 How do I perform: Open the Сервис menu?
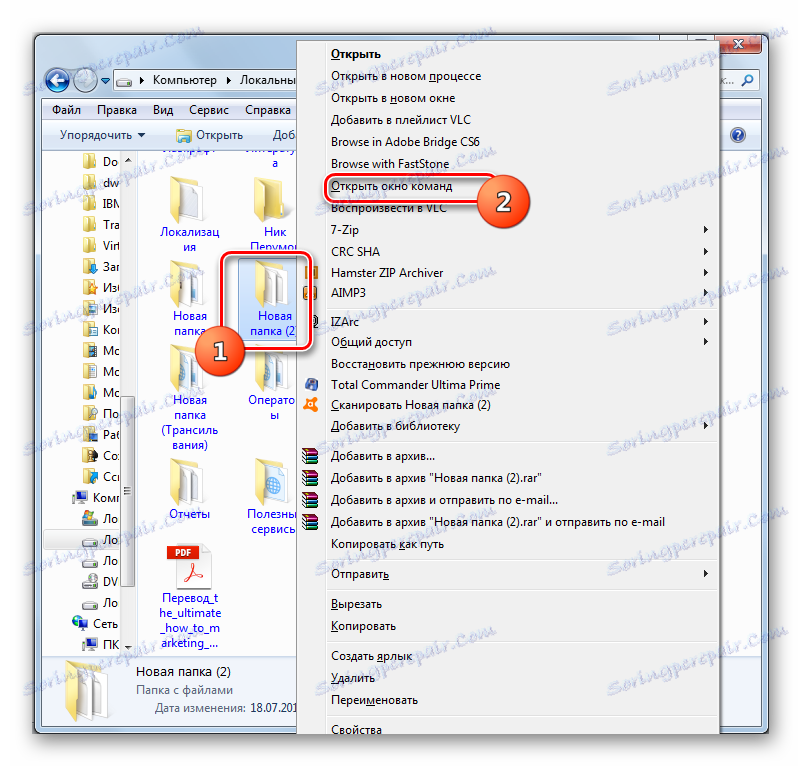[209, 110]
